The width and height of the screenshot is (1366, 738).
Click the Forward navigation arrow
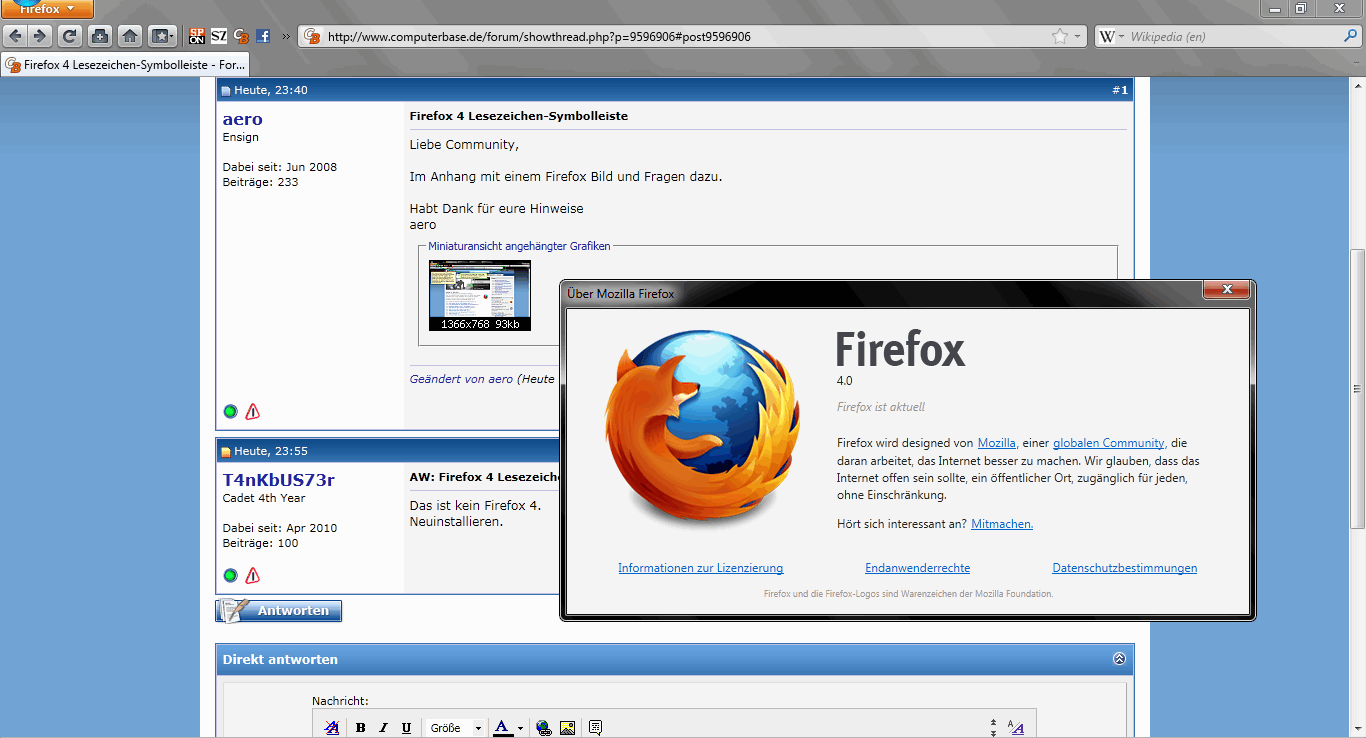point(39,36)
